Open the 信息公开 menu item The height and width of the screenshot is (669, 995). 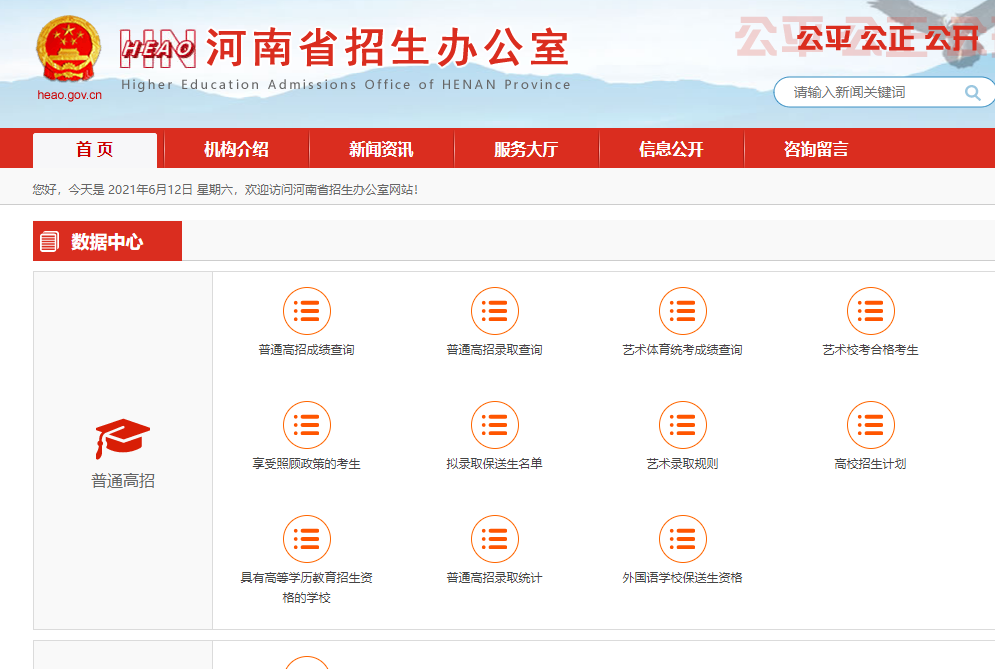coord(671,150)
